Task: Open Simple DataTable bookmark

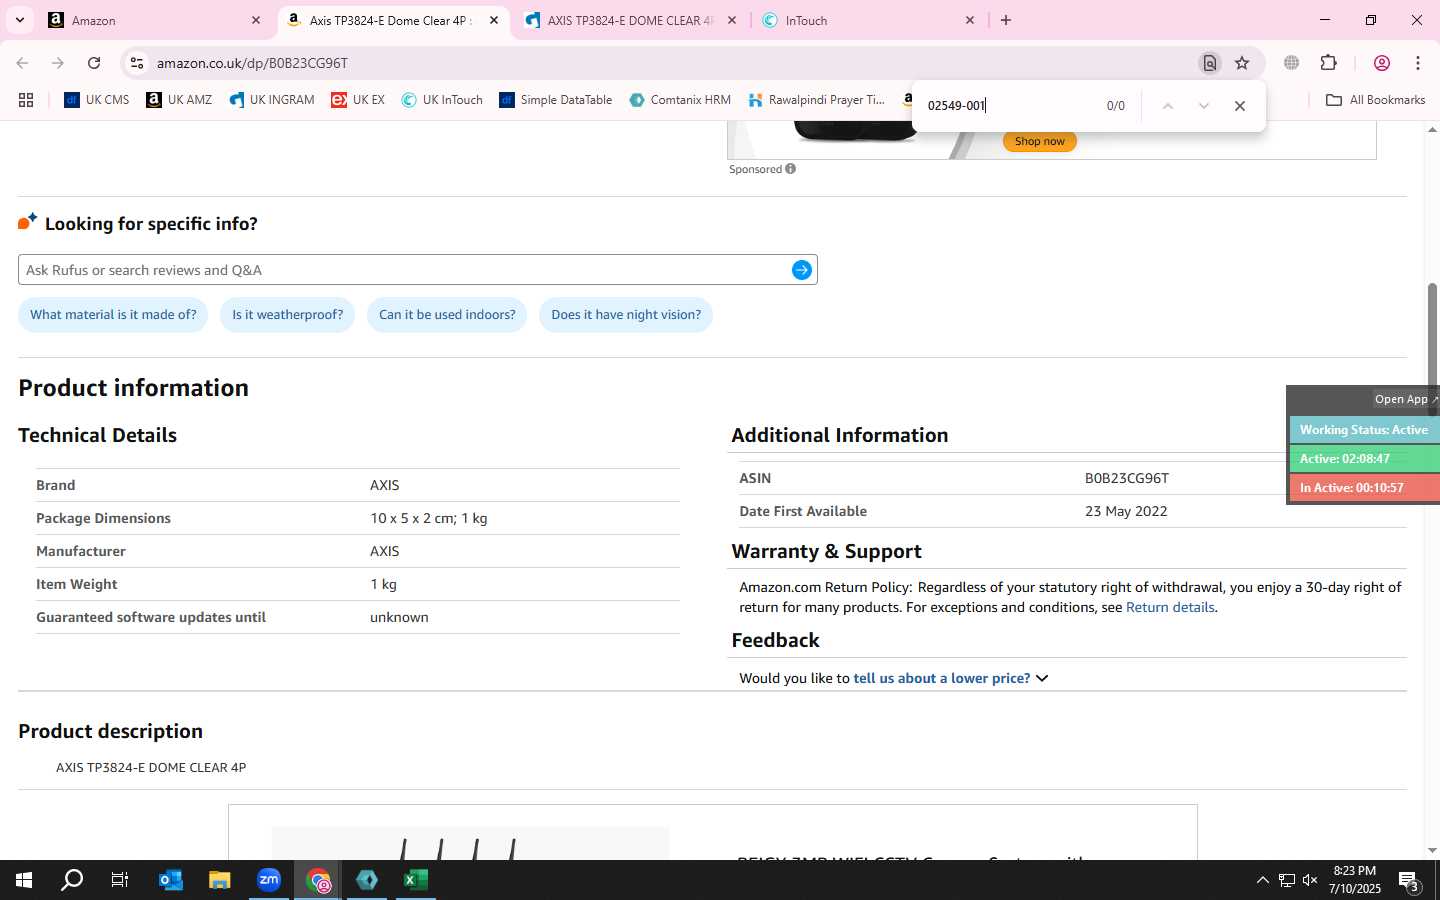Action: tap(556, 100)
